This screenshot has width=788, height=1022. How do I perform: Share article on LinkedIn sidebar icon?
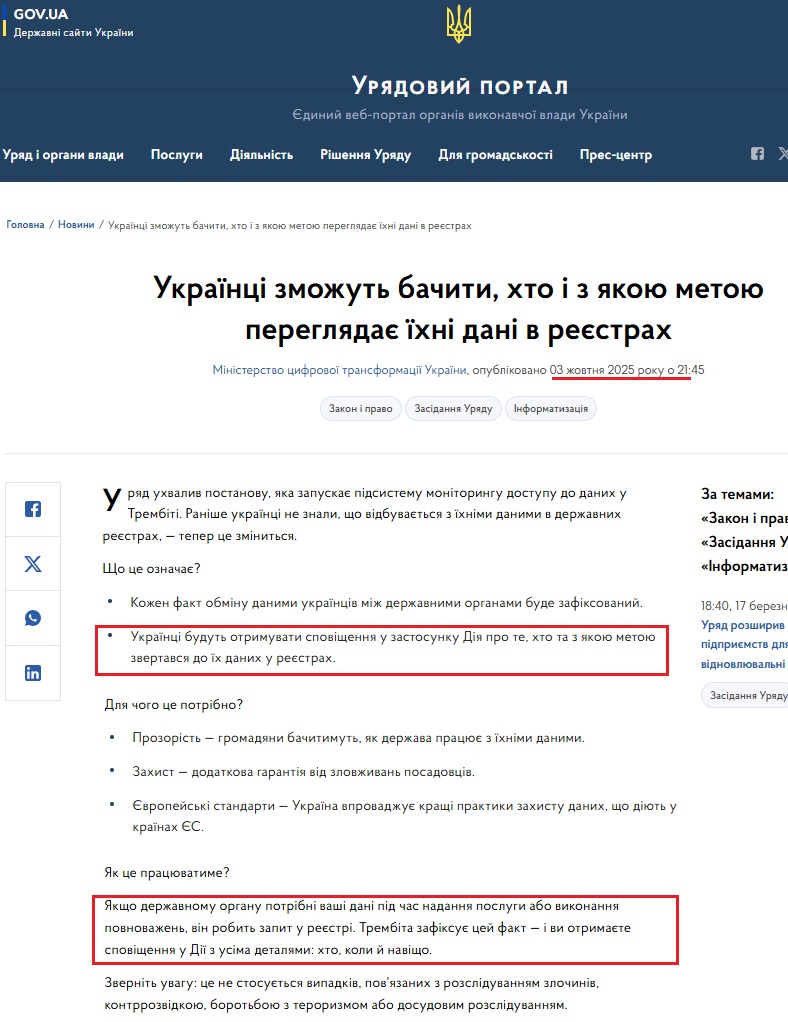pyautogui.click(x=33, y=673)
